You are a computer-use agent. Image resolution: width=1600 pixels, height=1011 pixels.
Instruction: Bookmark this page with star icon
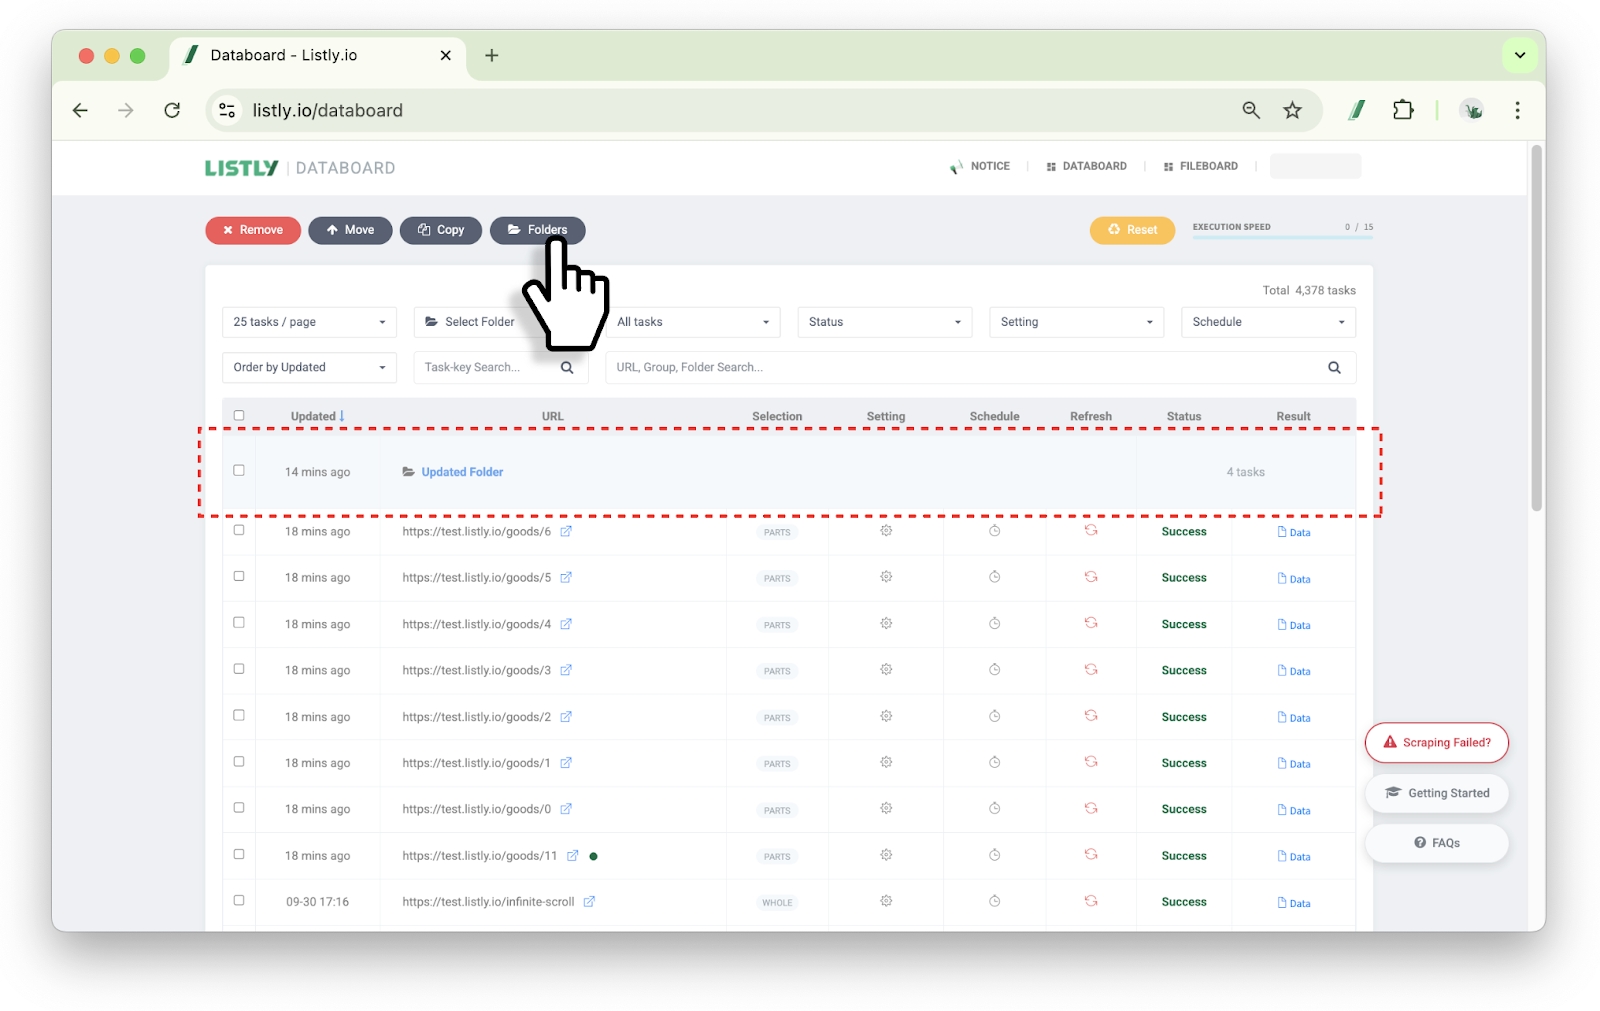click(x=1292, y=110)
